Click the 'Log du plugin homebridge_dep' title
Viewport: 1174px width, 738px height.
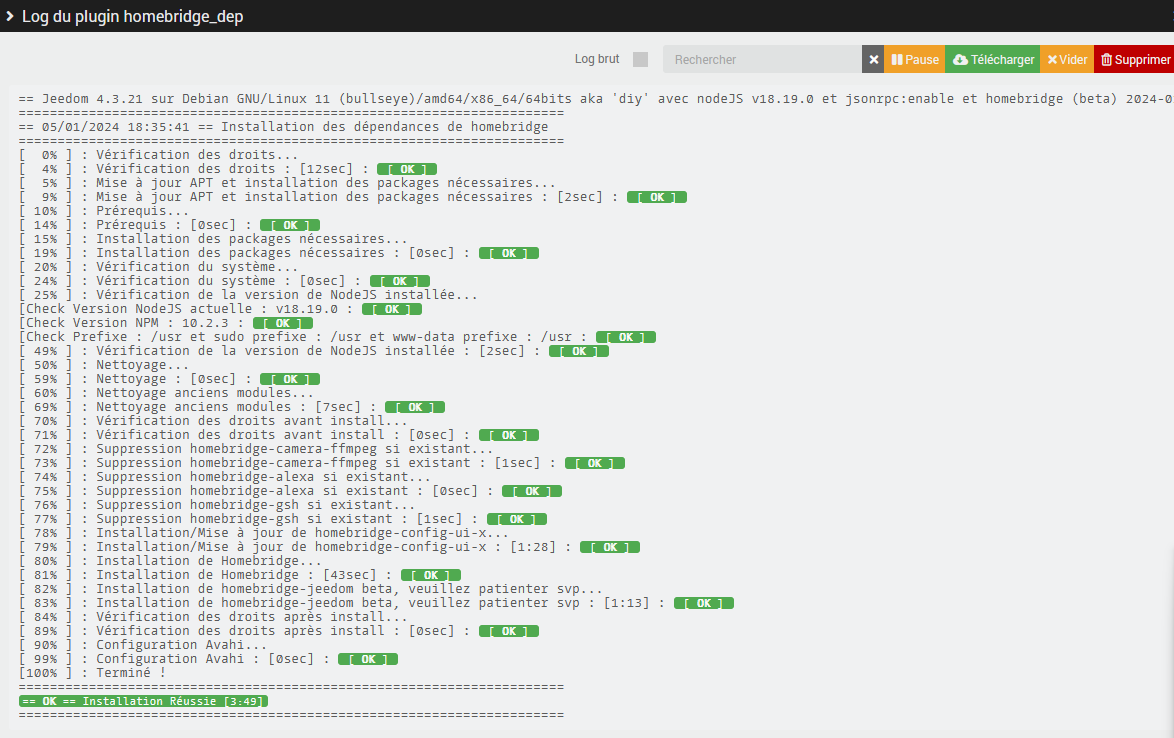133,16
